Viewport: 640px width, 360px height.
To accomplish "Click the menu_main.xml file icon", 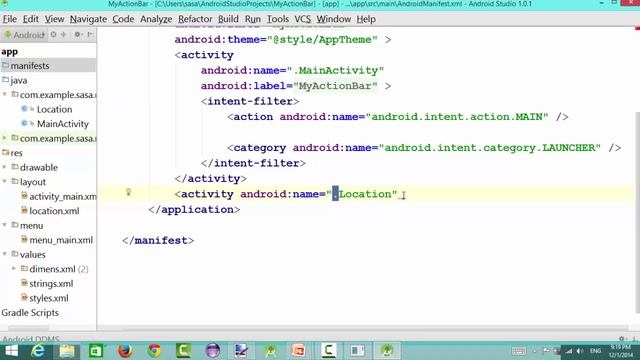I will pos(24,240).
